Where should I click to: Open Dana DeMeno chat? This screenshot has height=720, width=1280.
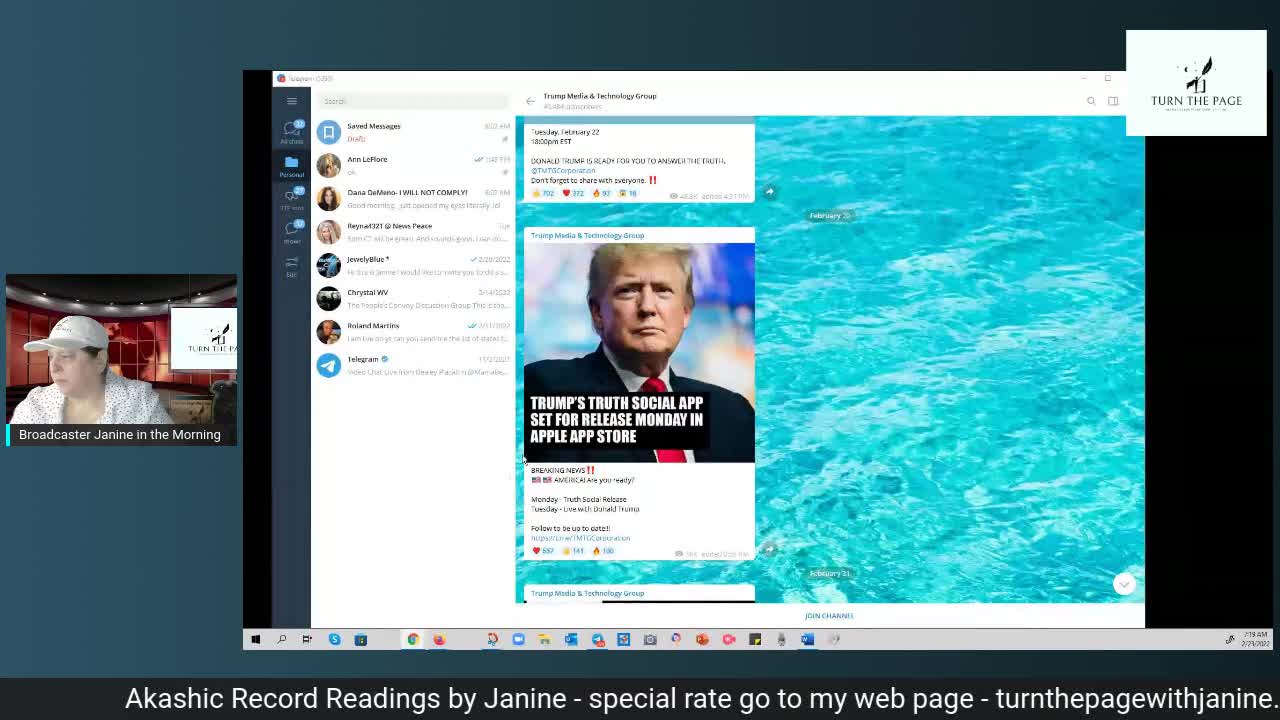413,198
